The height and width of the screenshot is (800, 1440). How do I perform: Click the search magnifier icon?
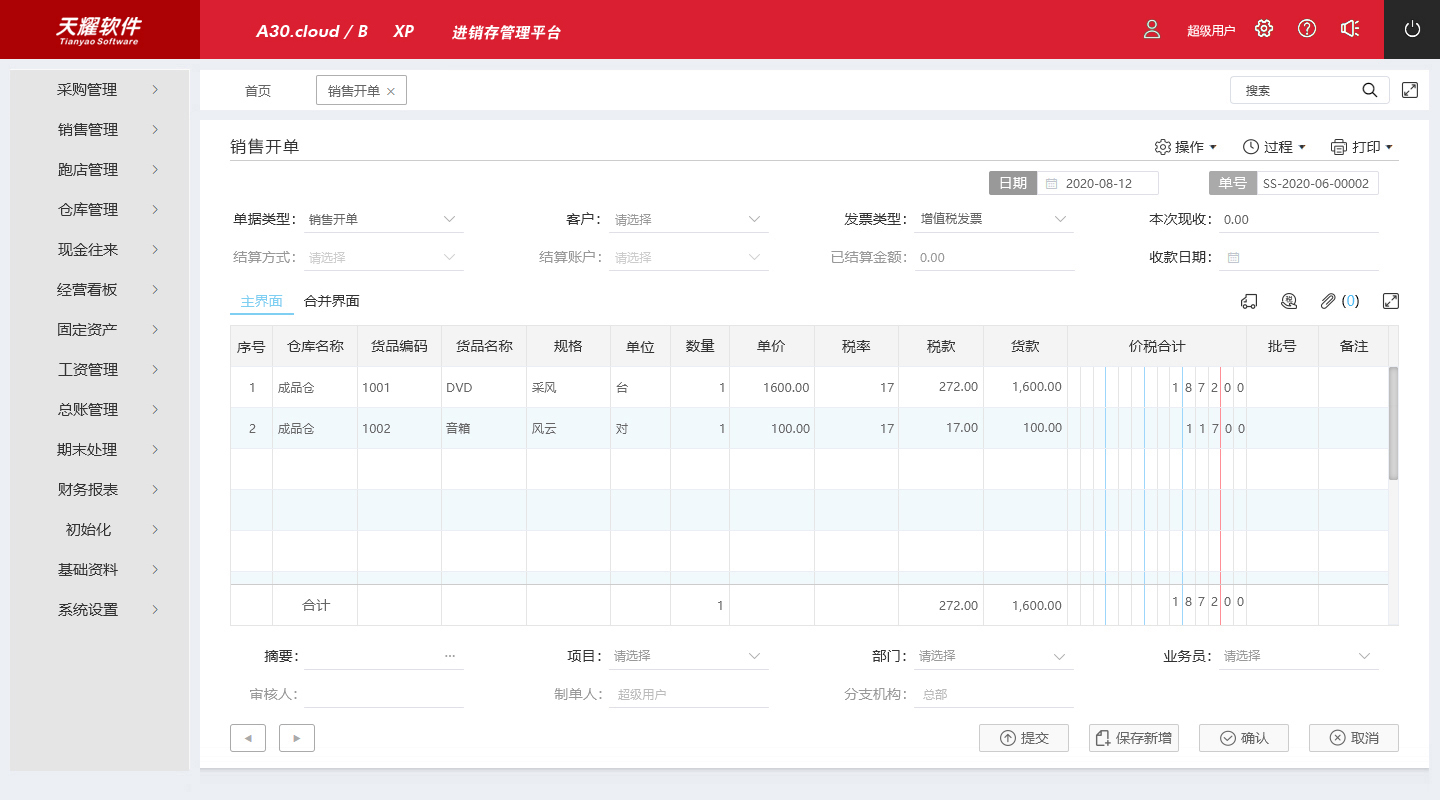point(1370,90)
